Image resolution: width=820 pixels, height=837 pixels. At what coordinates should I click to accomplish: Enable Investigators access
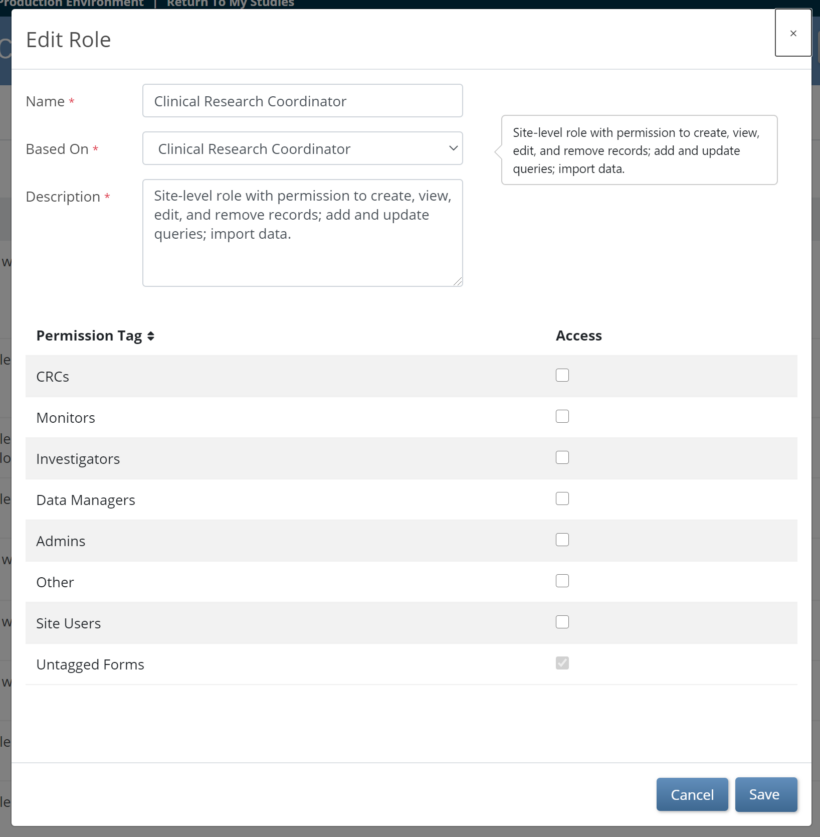click(x=562, y=457)
